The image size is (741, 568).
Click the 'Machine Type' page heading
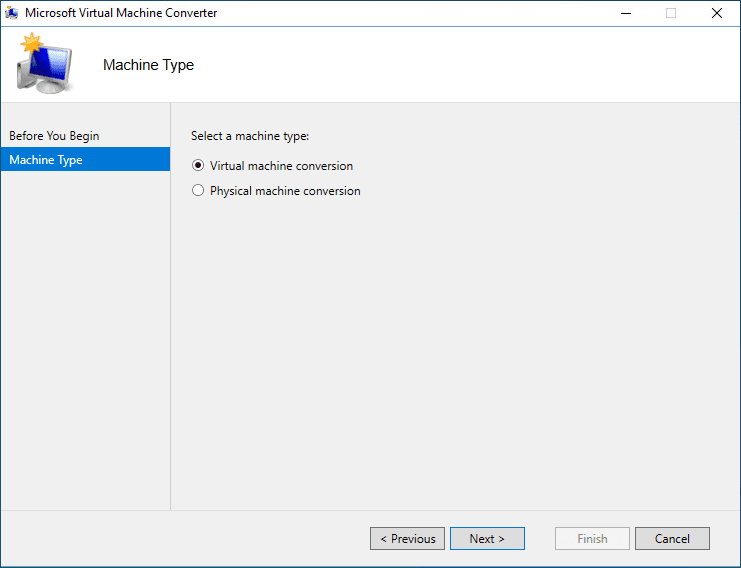(x=148, y=65)
